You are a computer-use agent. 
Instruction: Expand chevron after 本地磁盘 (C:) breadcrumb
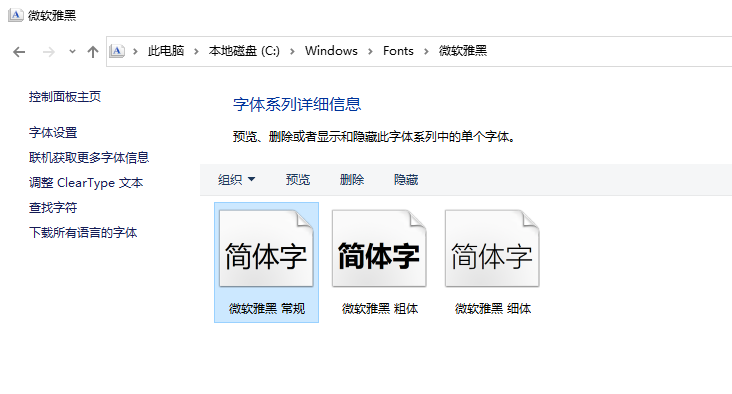pos(292,51)
